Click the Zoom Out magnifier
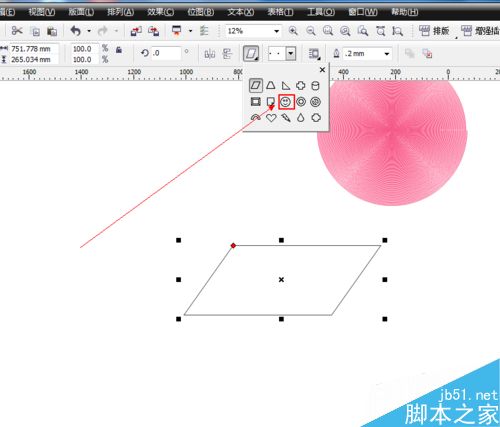This screenshot has width=500, height=427. click(311, 31)
